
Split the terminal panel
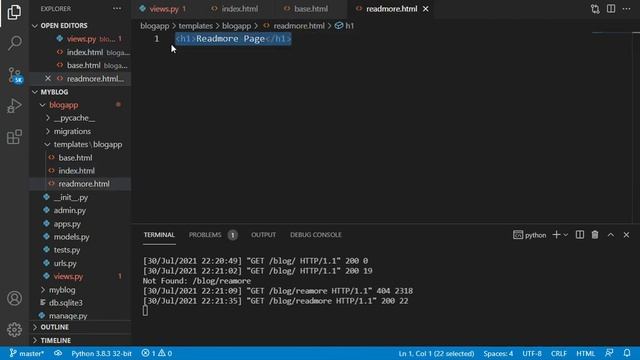[x=580, y=235]
